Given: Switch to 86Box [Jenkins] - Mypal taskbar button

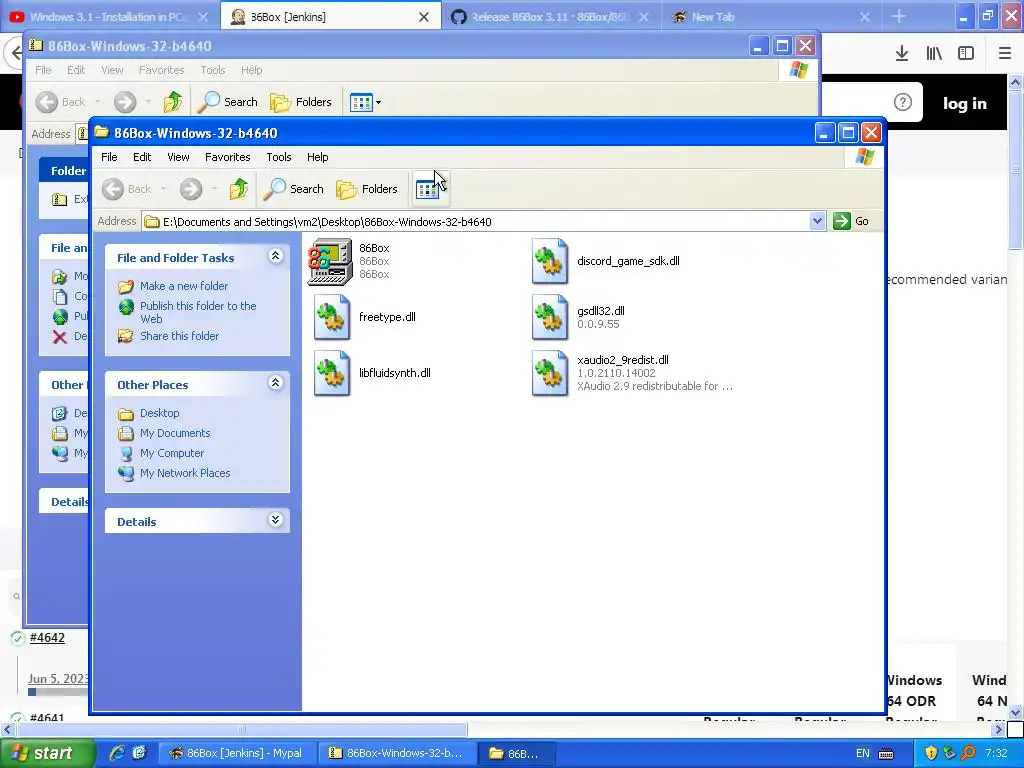Looking at the screenshot, I should coord(237,754).
